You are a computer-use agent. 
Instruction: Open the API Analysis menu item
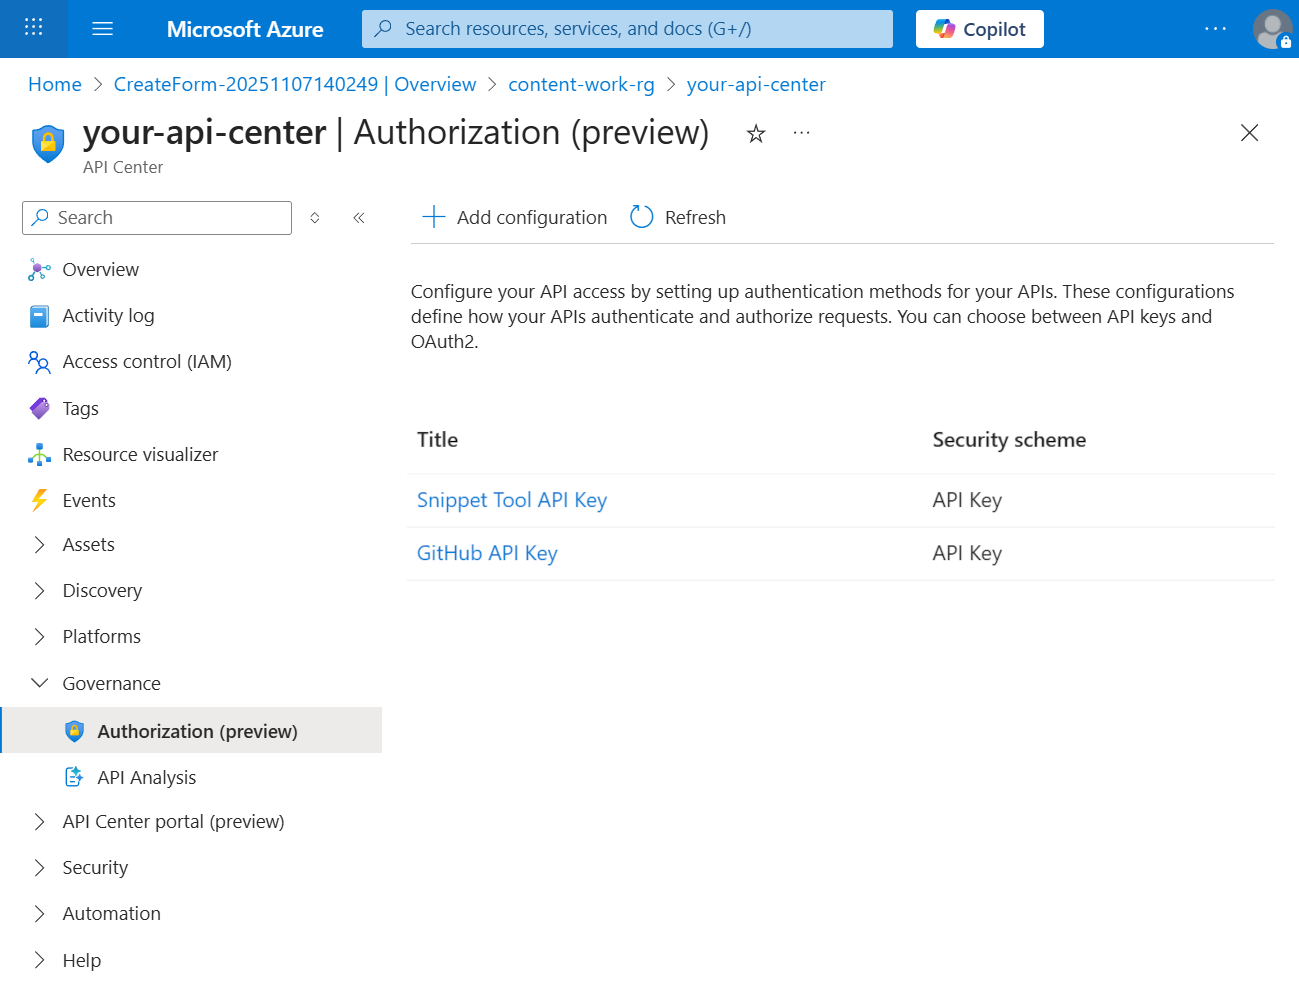[x=146, y=778]
